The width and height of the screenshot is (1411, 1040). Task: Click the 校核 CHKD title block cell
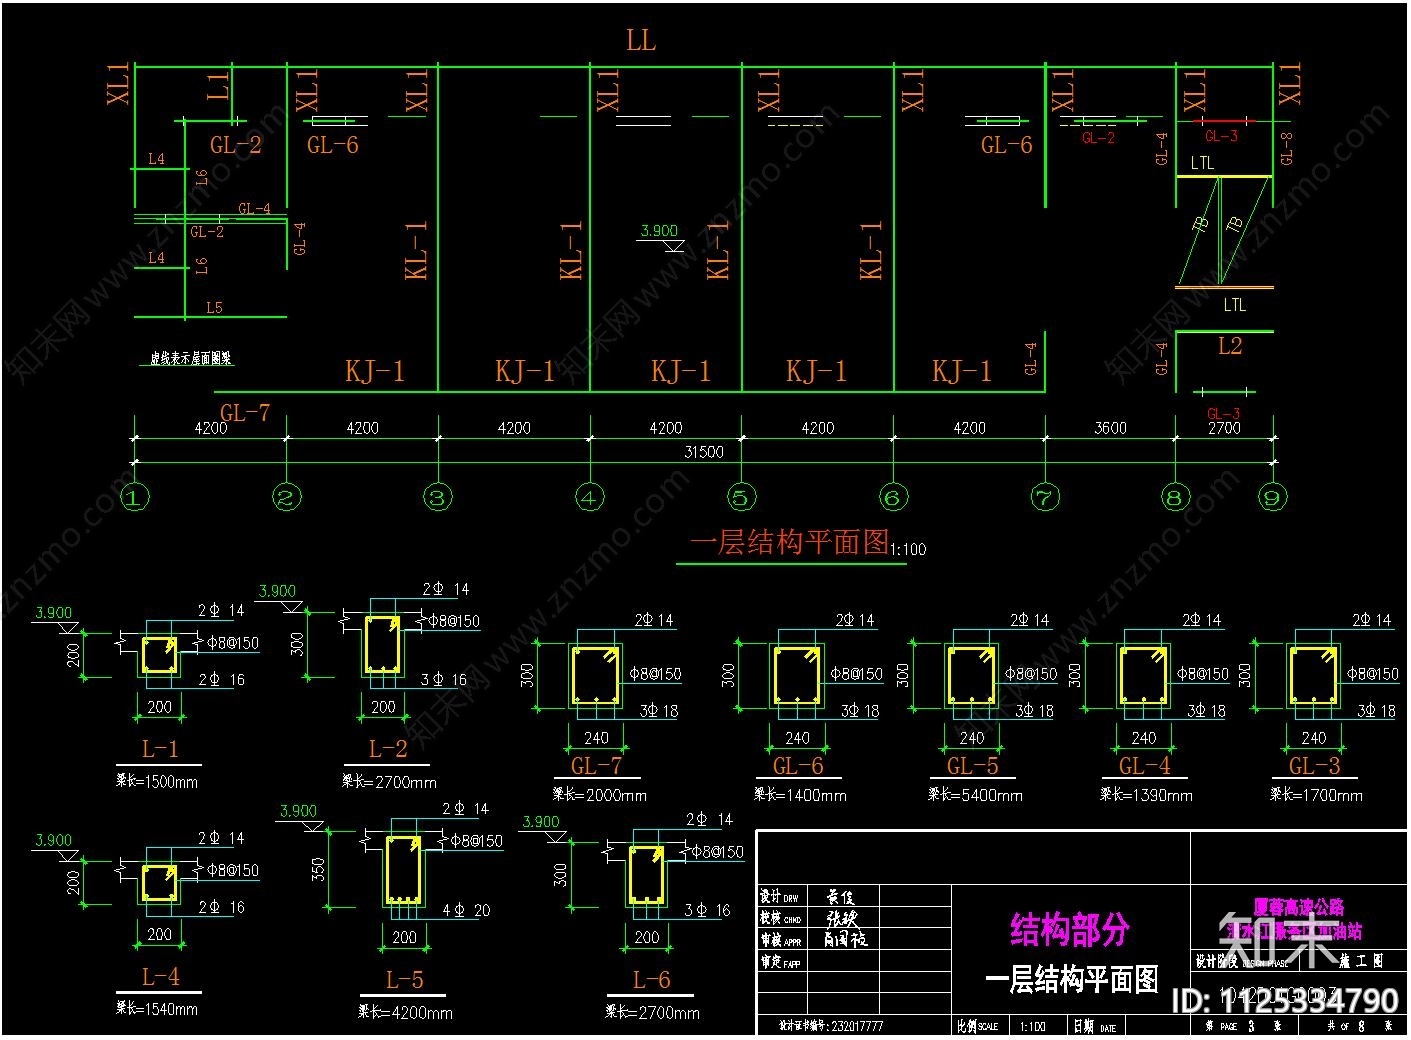[x=782, y=918]
